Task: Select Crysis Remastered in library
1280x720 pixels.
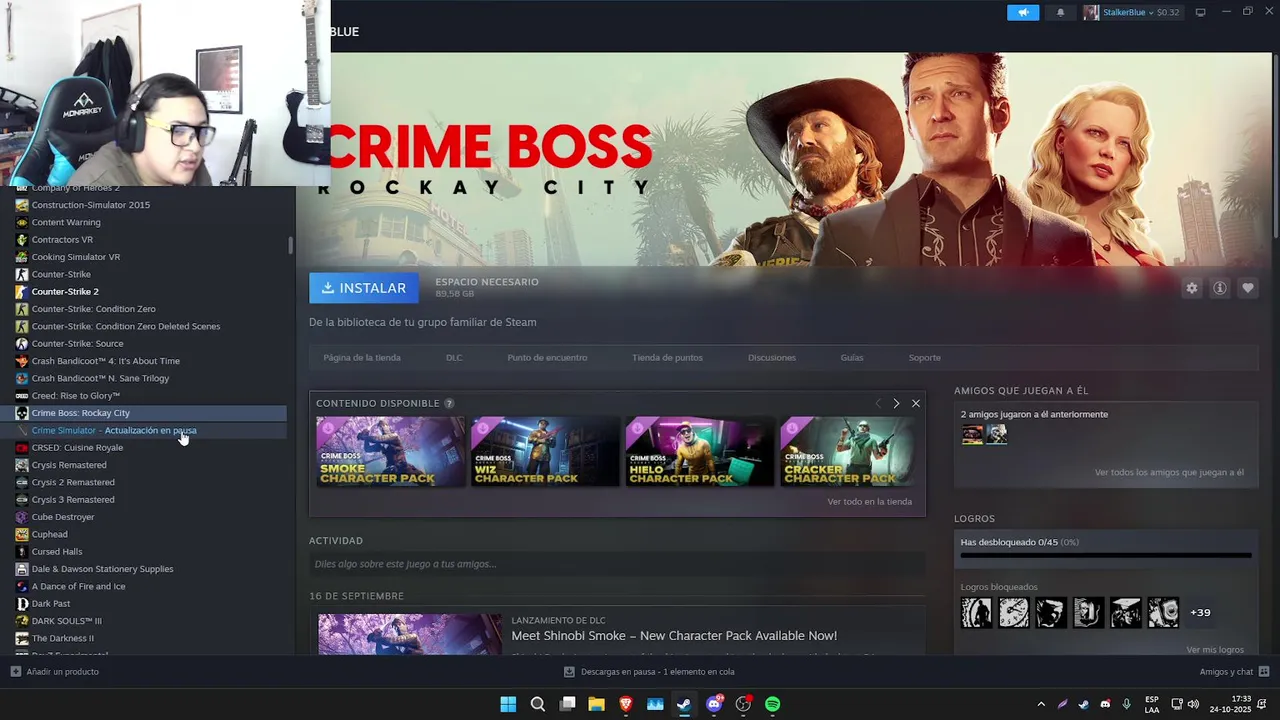Action: (x=69, y=465)
